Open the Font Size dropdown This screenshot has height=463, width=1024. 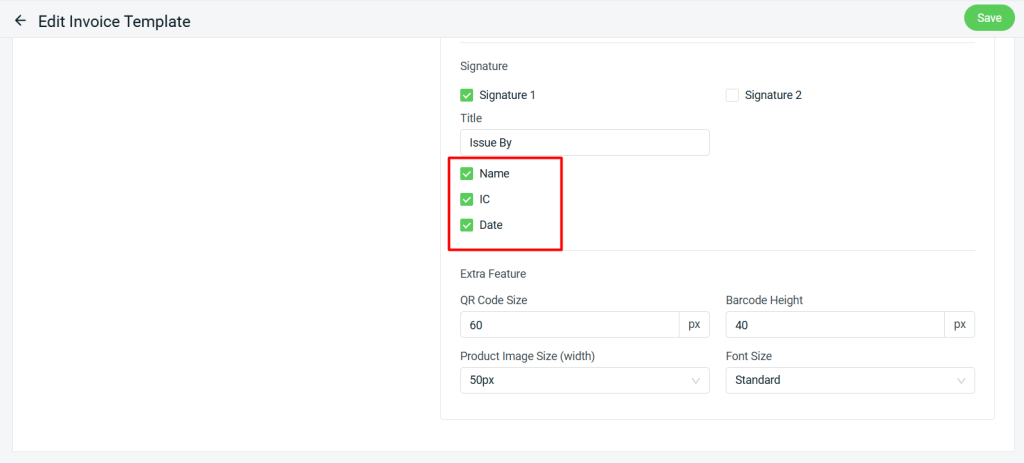[850, 380]
